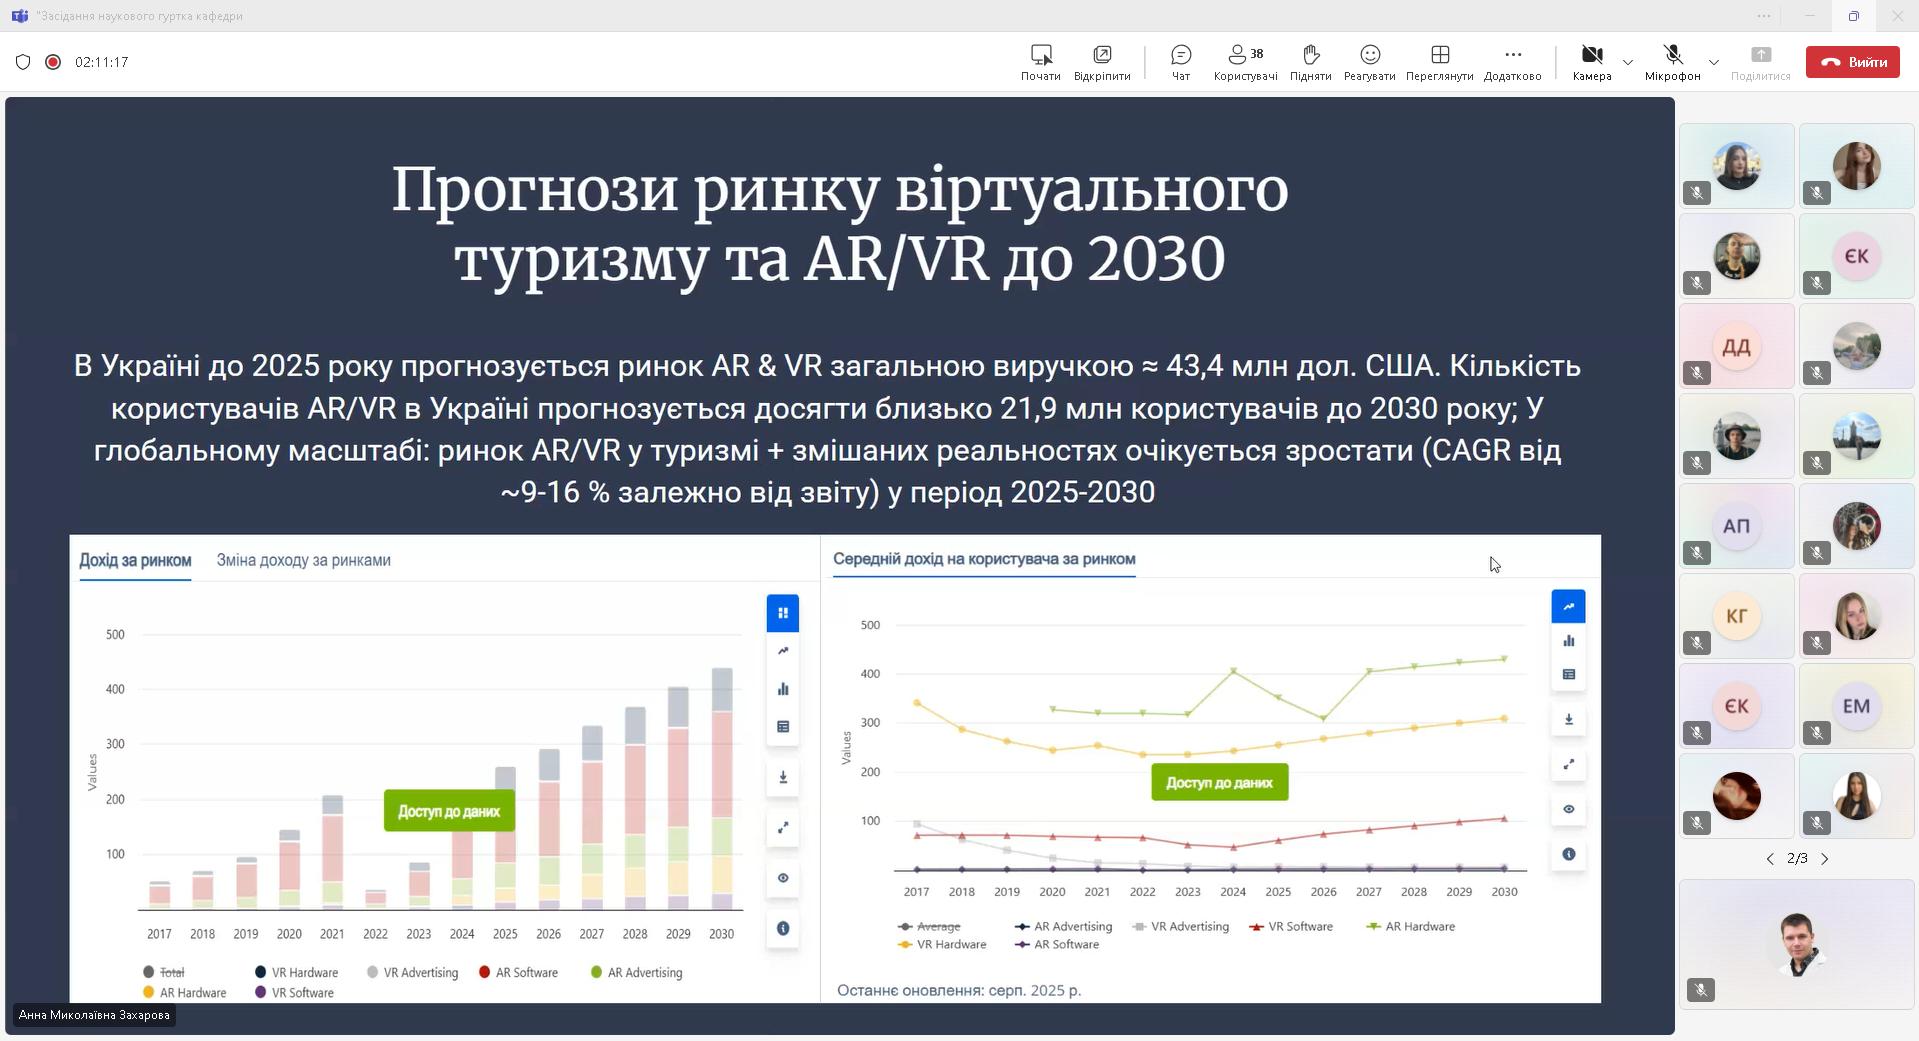1919x1041 pixels.
Task: Select stacked chart view icon in left chart
Action: [783, 613]
